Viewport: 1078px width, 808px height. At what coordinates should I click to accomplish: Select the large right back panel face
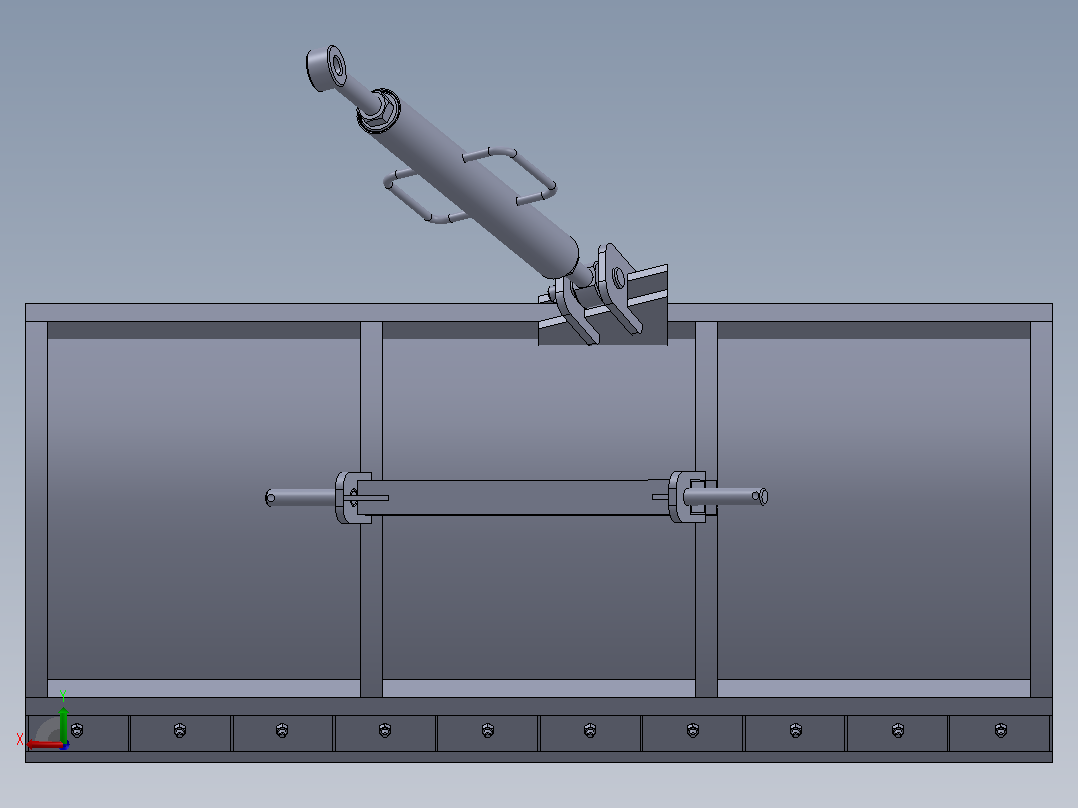coord(874,509)
